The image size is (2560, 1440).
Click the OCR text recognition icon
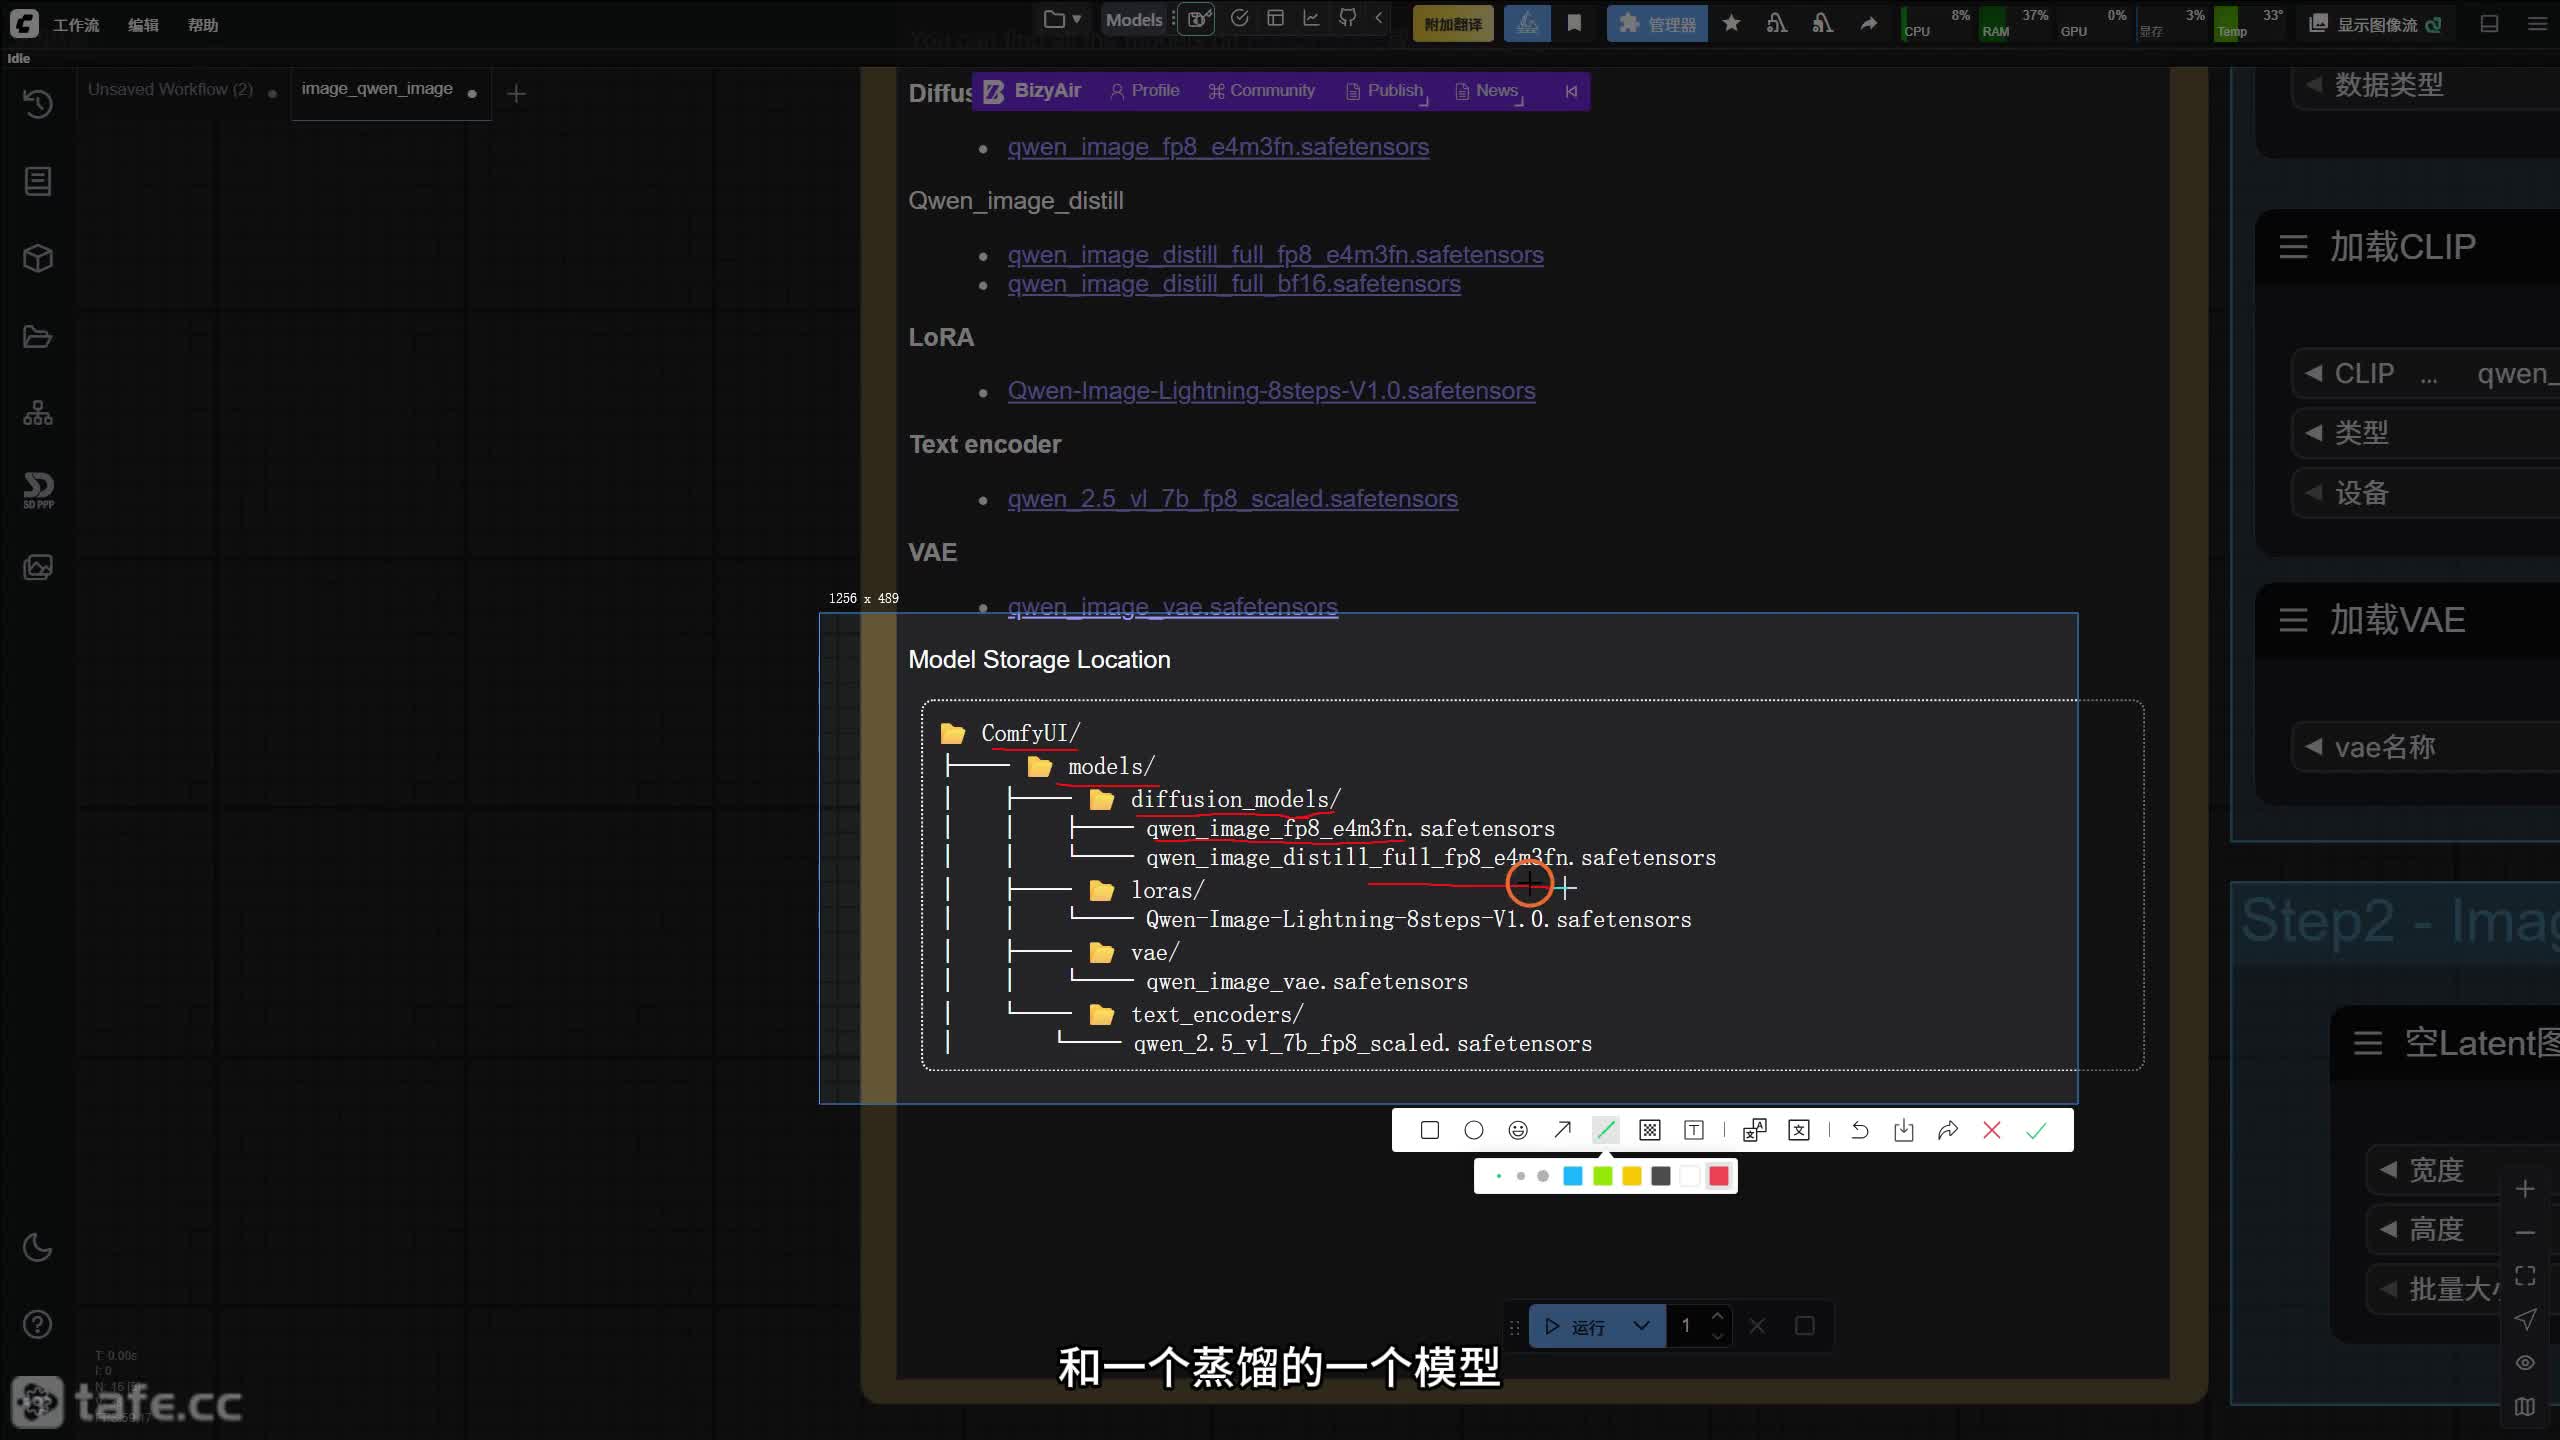click(1798, 1130)
